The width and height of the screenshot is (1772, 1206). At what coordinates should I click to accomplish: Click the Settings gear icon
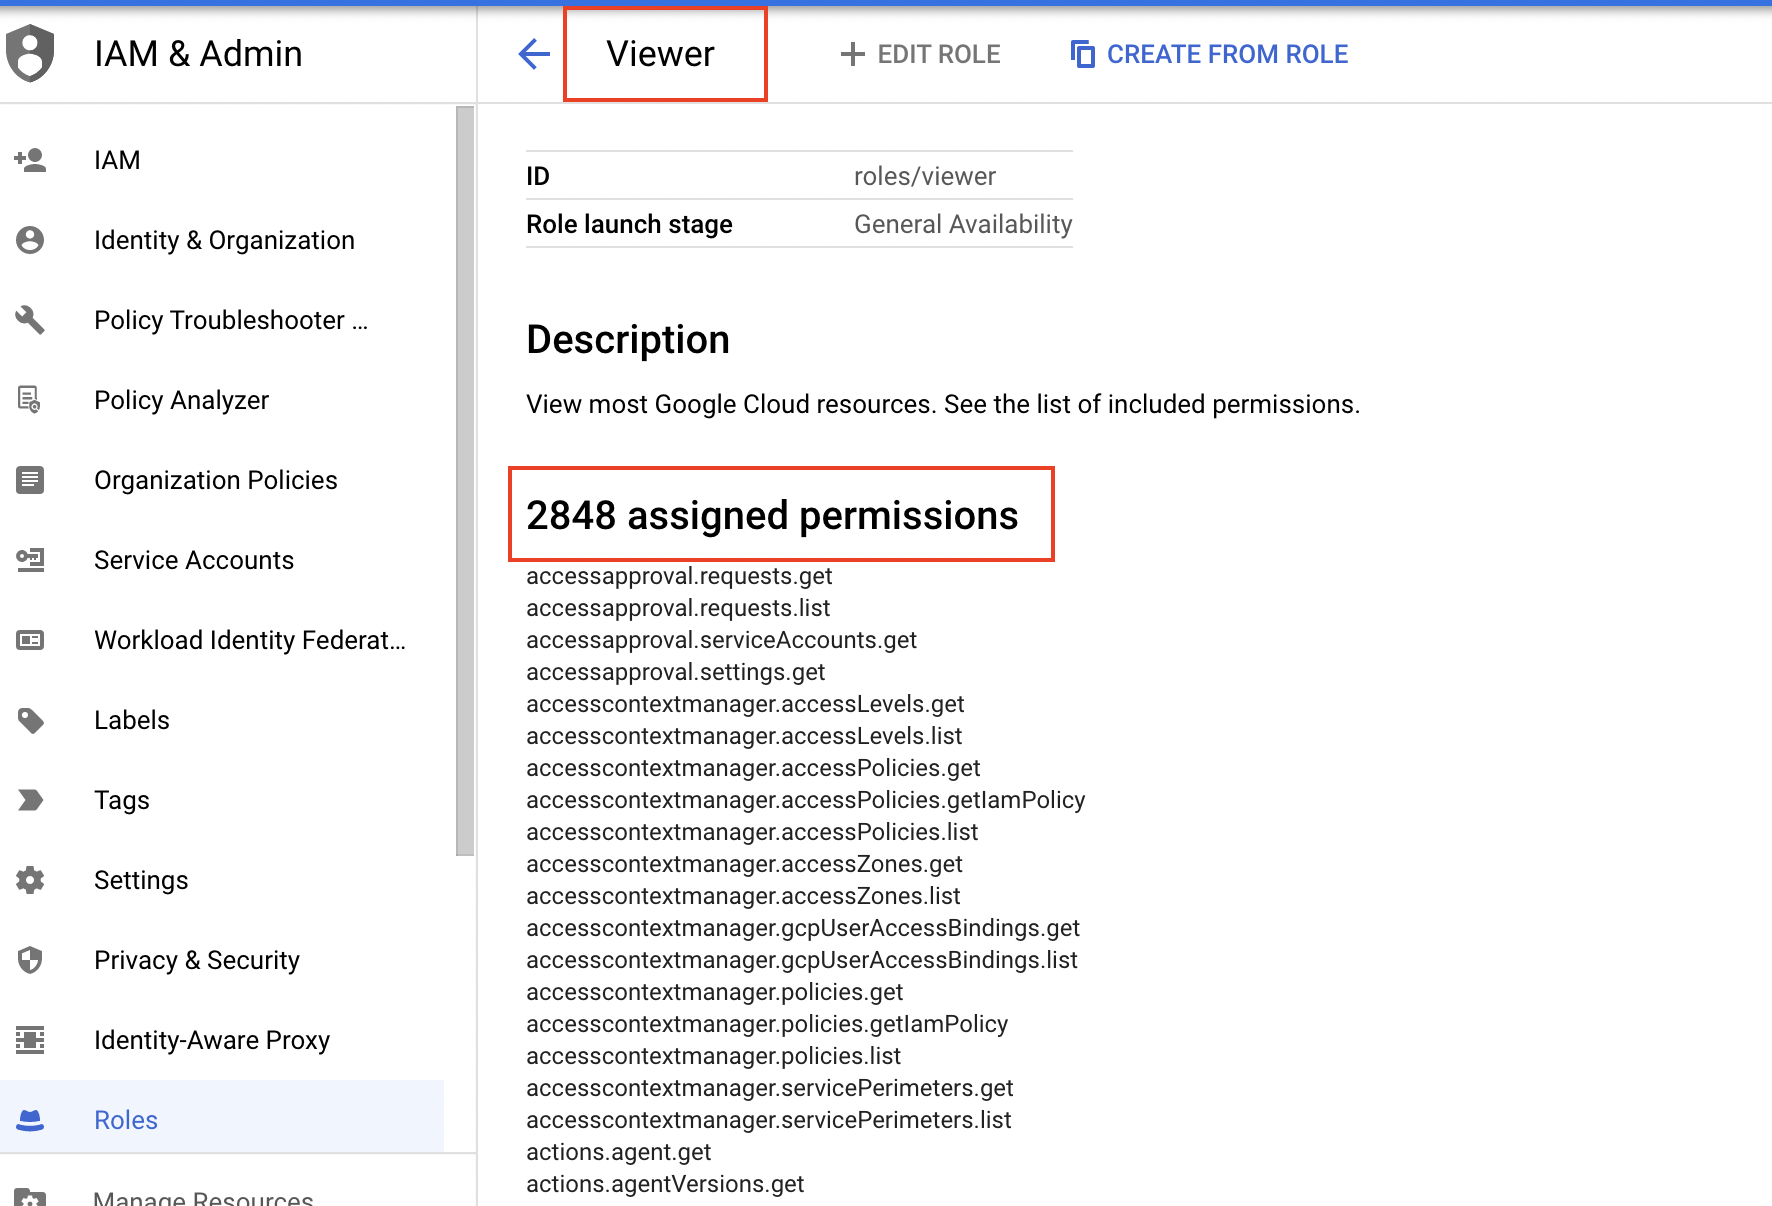coord(30,880)
